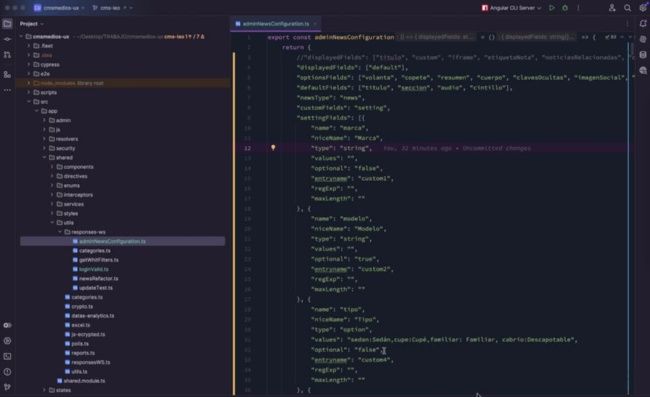The width and height of the screenshot is (650, 397).
Task: Open Search Everywhere magnifier icon
Action: 628,8
